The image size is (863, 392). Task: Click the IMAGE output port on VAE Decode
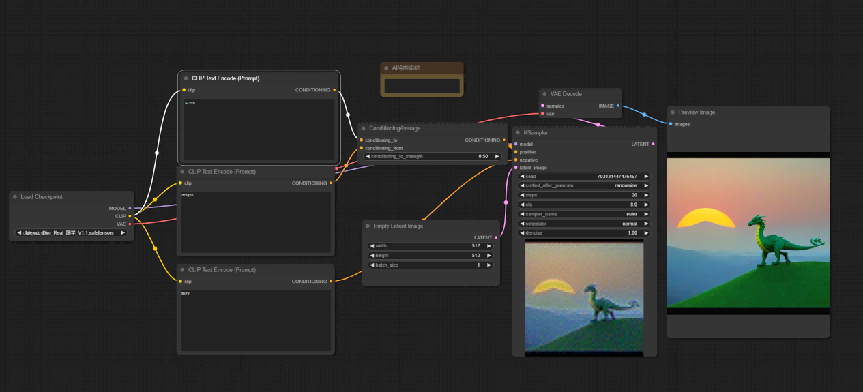click(x=618, y=105)
